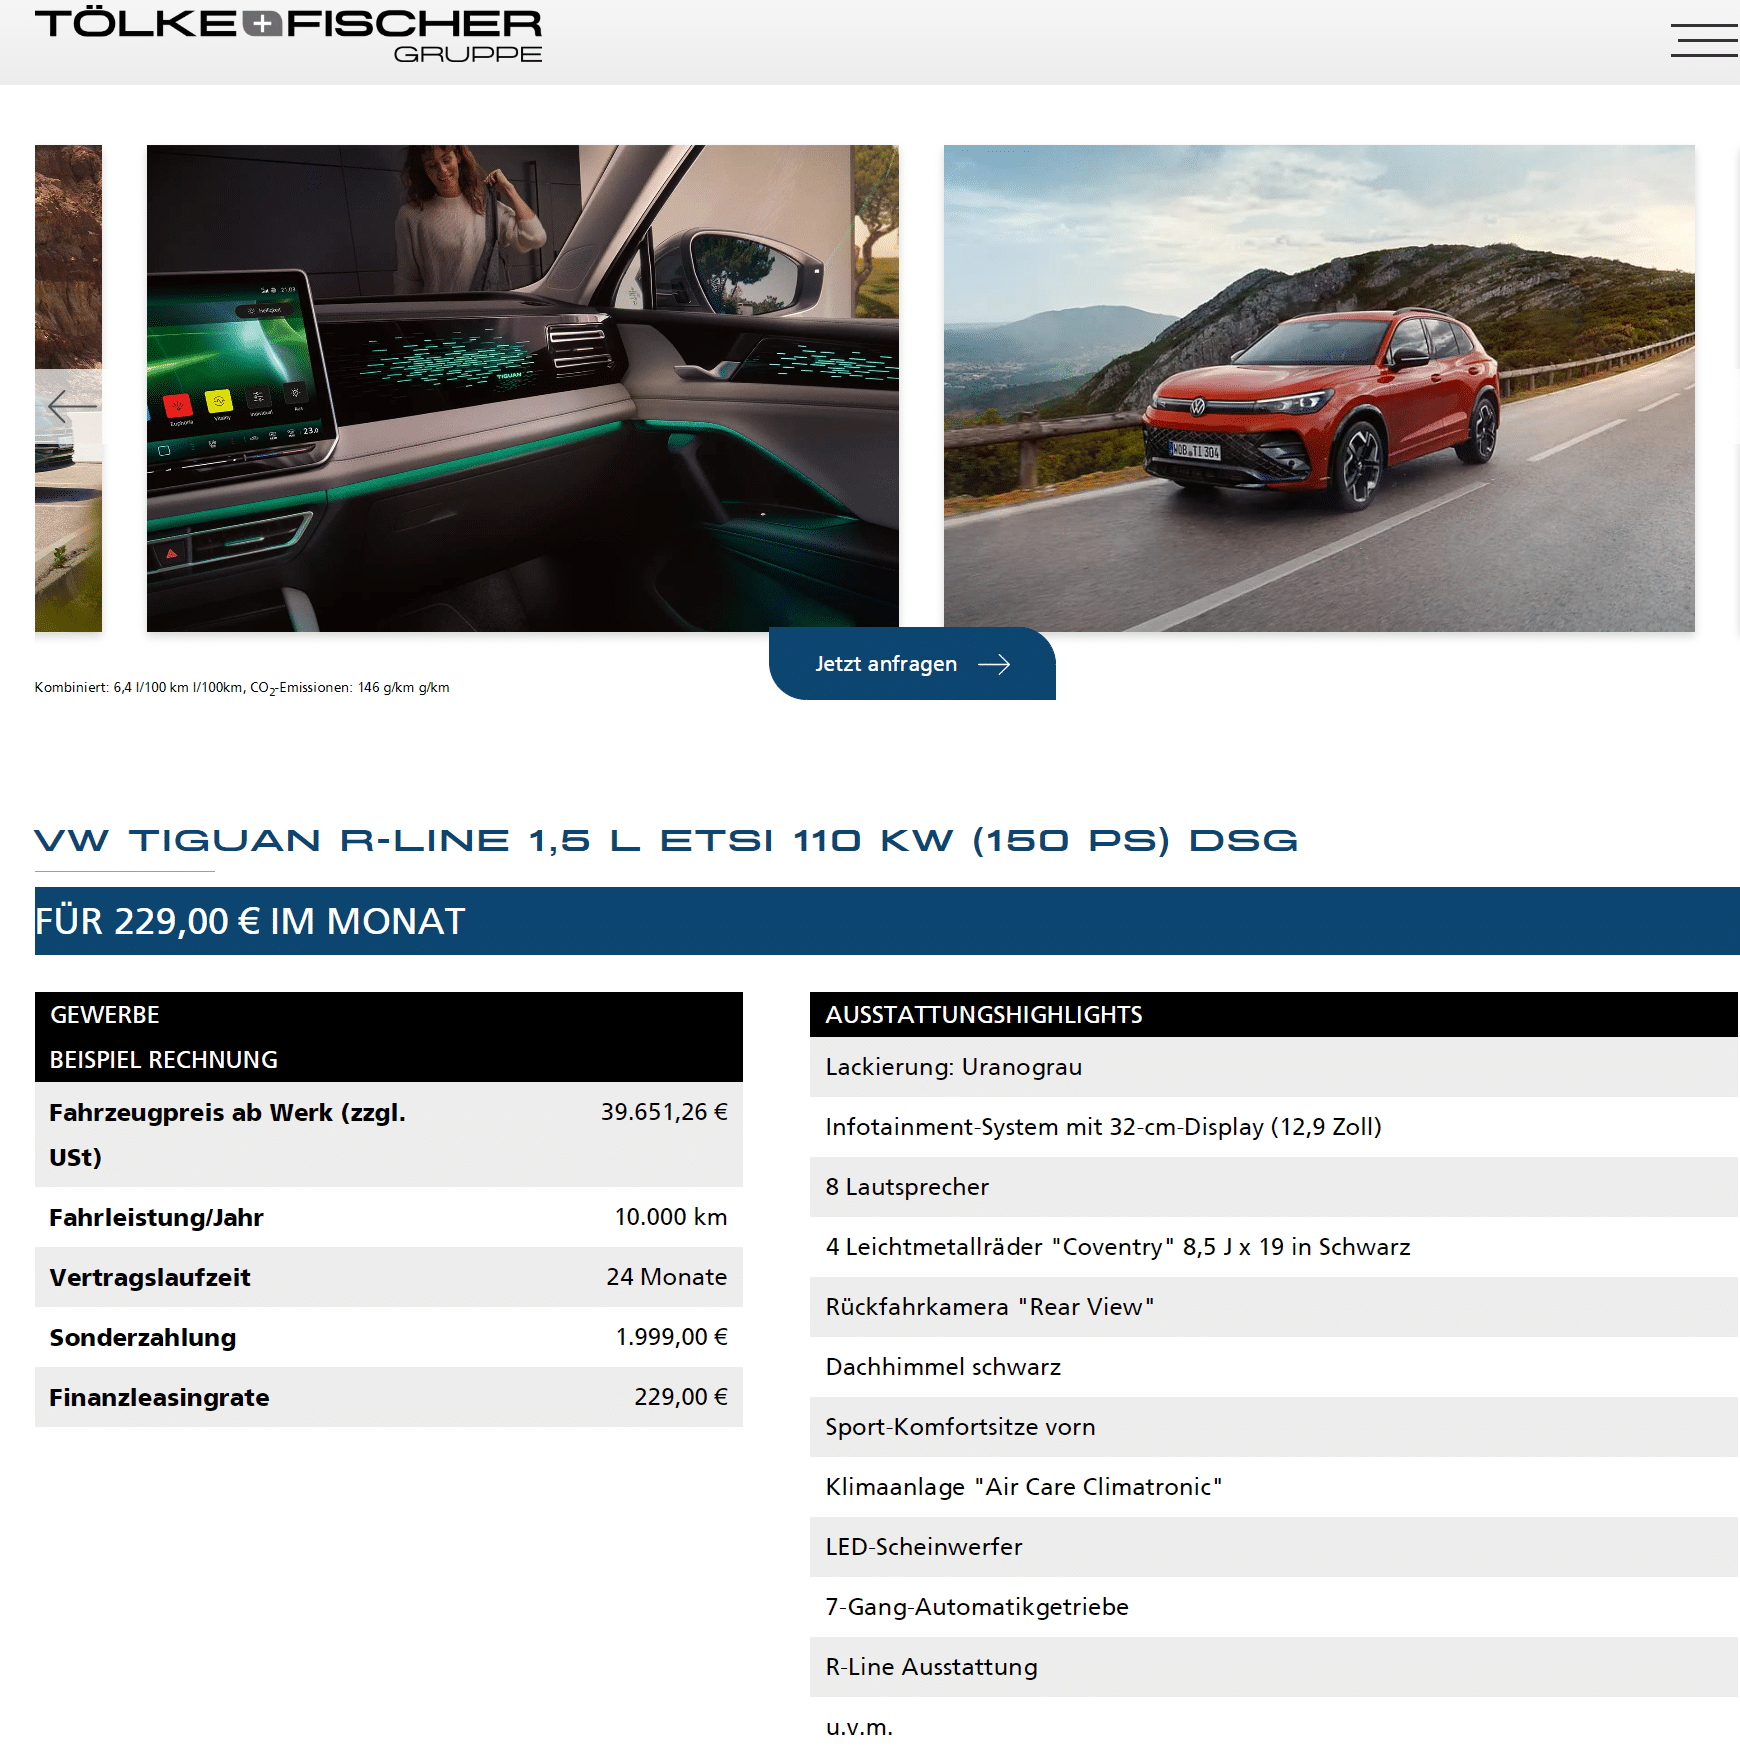This screenshot has height=1758, width=1740.
Task: Click Infotainment-System mit 32-cm-Display row
Action: pyautogui.click(x=1274, y=1127)
